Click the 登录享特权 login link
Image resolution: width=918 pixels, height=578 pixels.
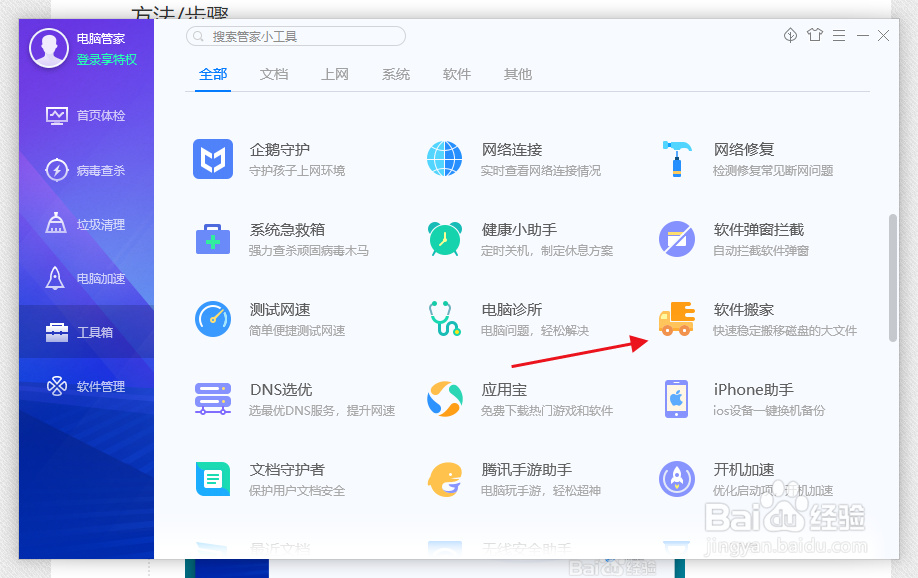click(x=107, y=60)
